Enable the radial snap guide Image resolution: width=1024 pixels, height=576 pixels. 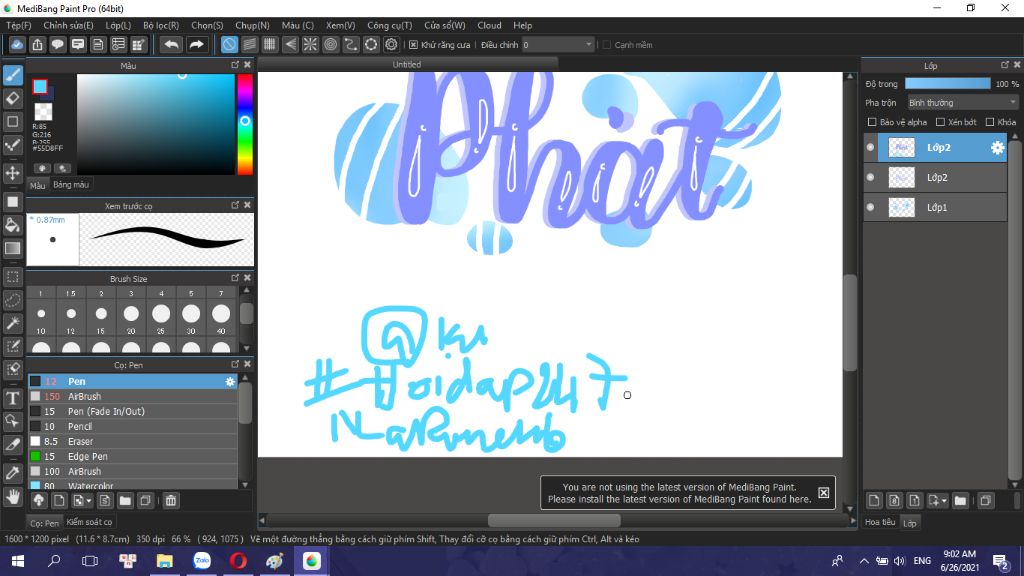(310, 44)
